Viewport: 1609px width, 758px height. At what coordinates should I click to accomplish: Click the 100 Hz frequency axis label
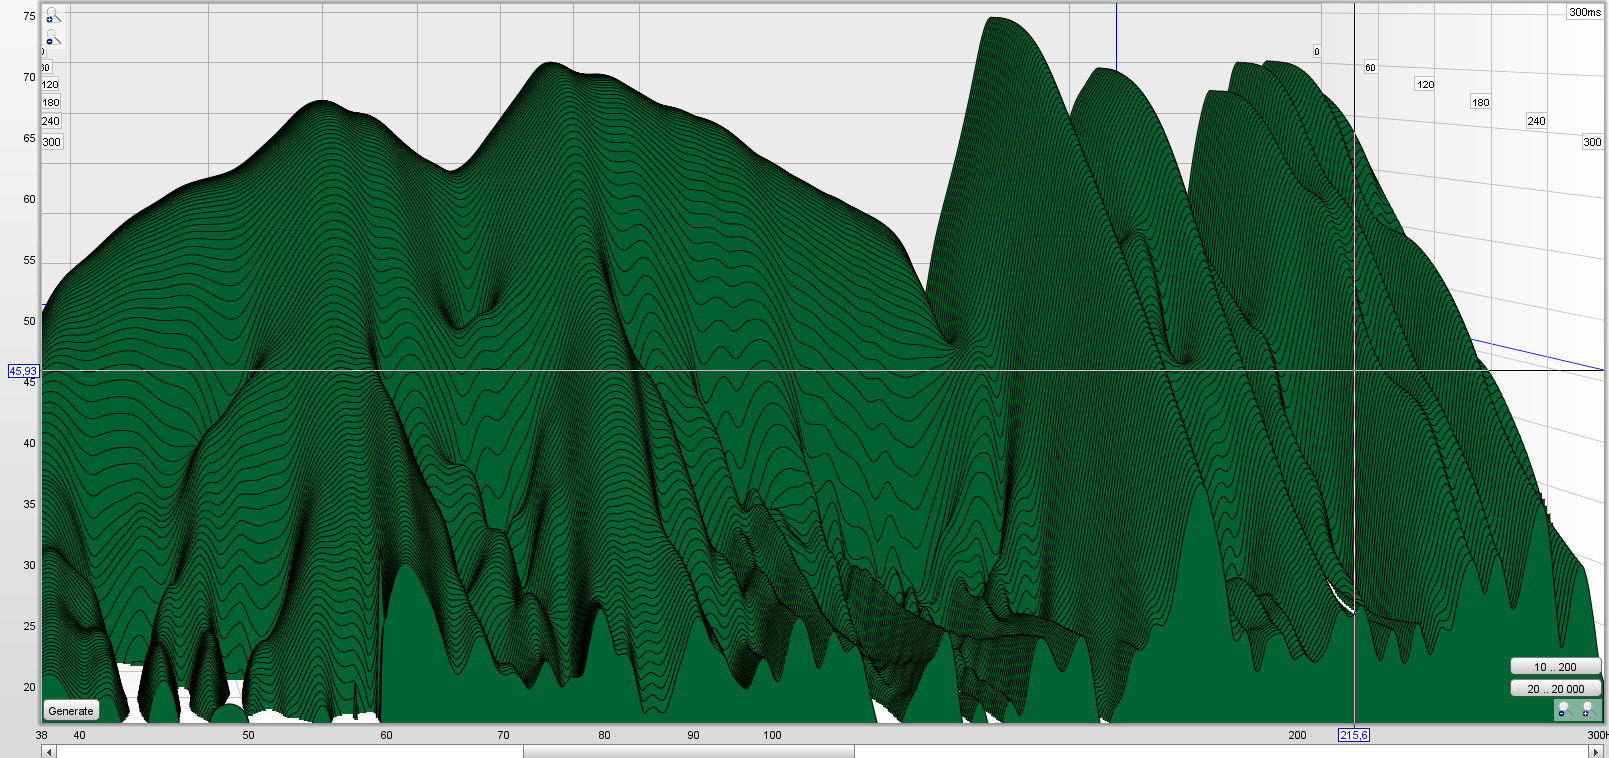(x=772, y=735)
